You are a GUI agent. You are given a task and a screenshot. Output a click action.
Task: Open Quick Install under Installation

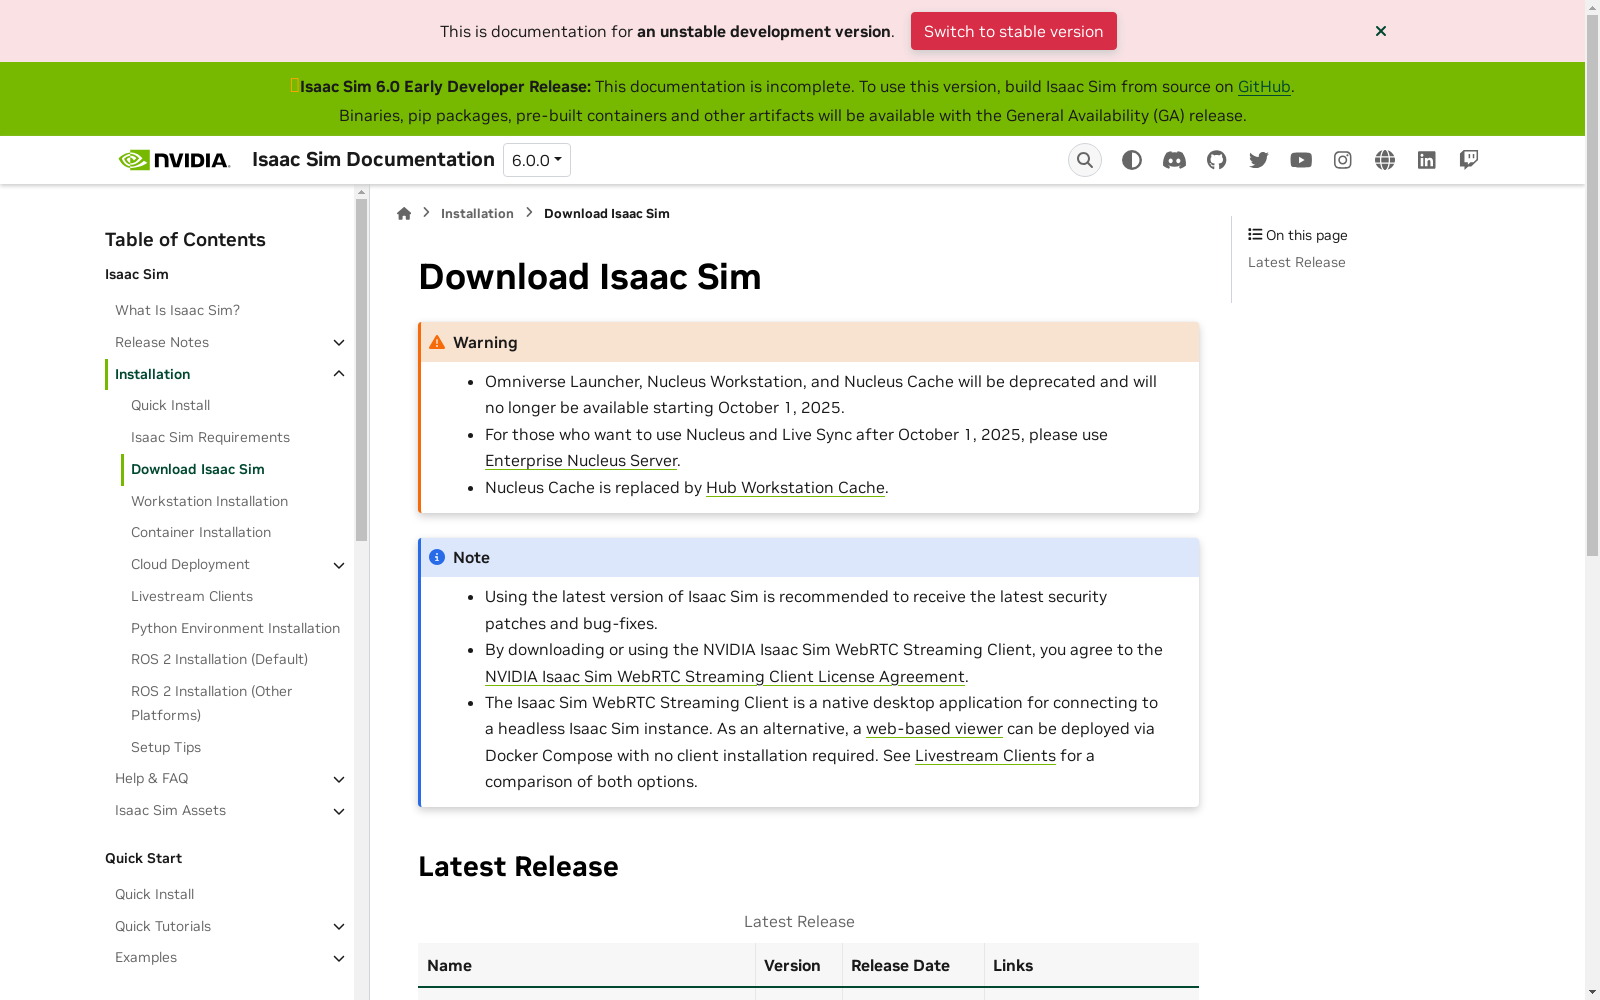pos(170,405)
